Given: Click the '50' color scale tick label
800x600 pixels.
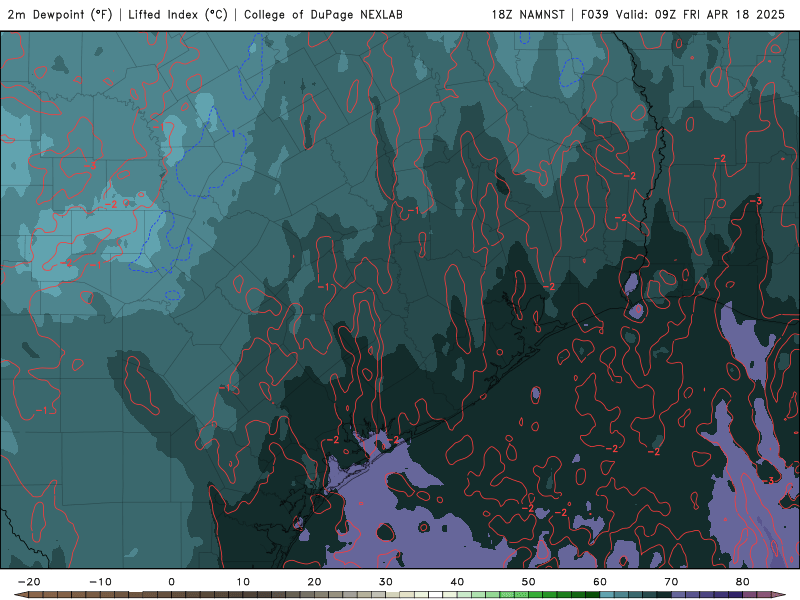Looking at the screenshot, I should 529,582.
